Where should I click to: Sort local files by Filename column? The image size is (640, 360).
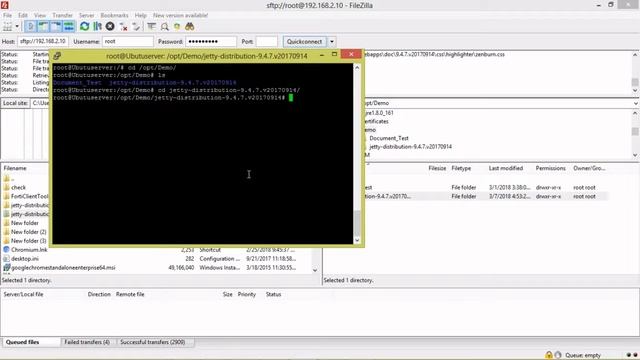tap(15, 168)
